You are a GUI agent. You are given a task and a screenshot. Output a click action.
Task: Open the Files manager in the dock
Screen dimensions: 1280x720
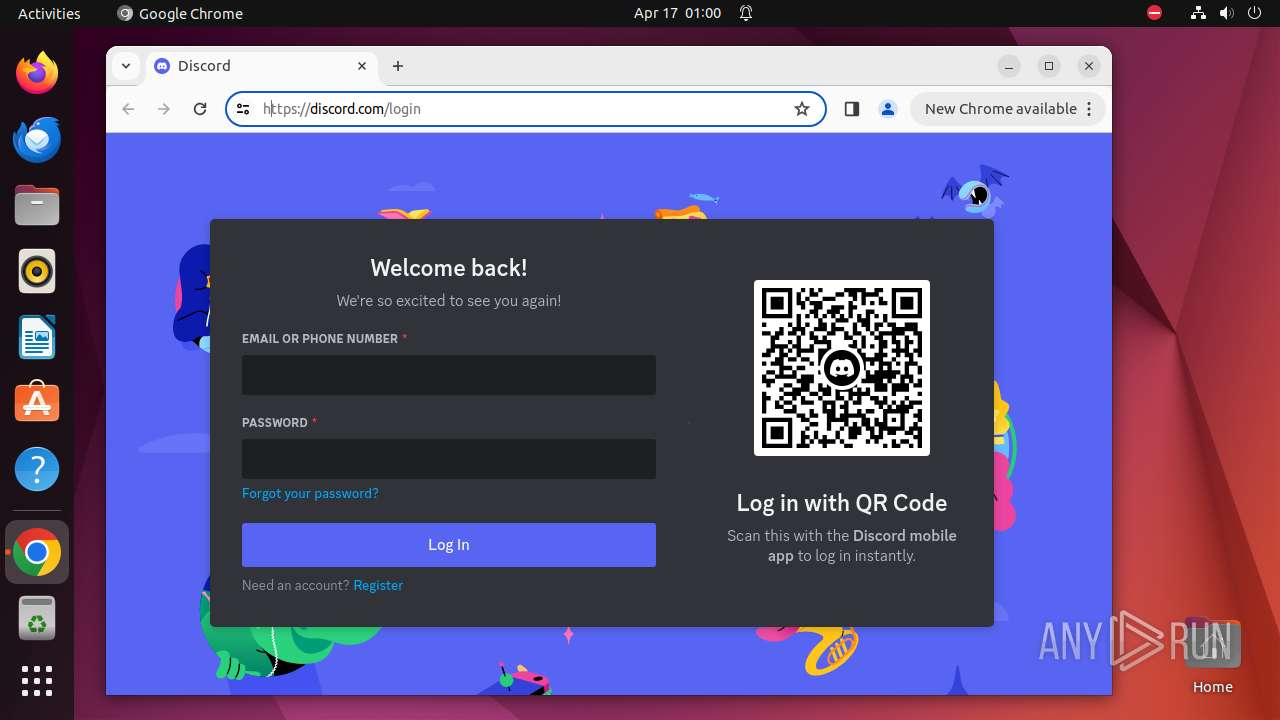coord(37,205)
